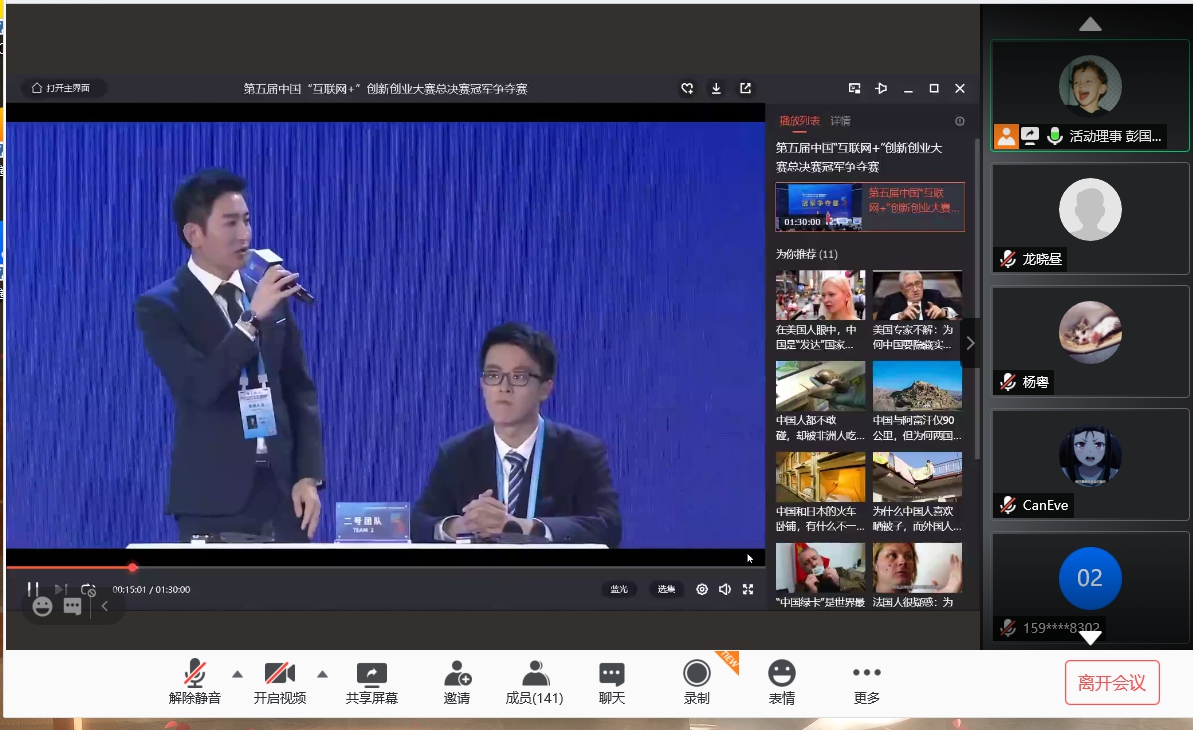Image resolution: width=1193 pixels, height=730 pixels.
Task: Click the volume speaker icon in player
Action: click(x=725, y=589)
